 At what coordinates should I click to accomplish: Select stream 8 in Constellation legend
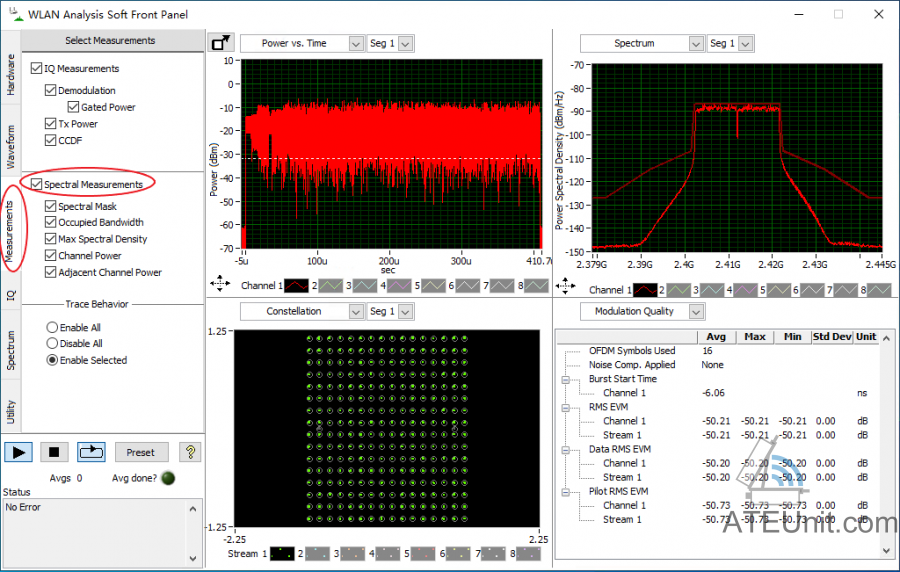click(528, 554)
